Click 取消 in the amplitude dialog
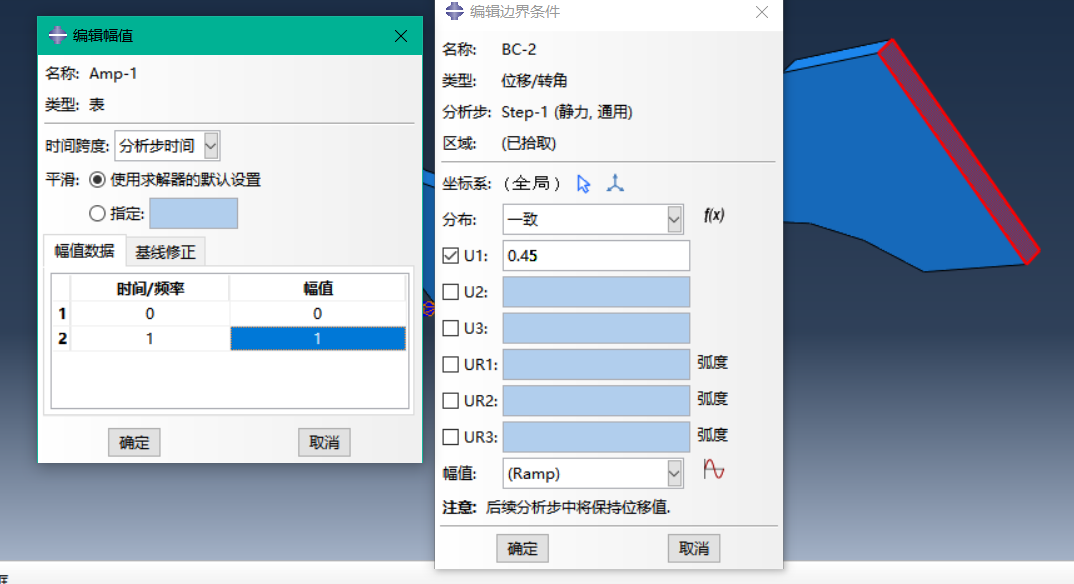Screen dimensions: 1074x584 [x=324, y=443]
